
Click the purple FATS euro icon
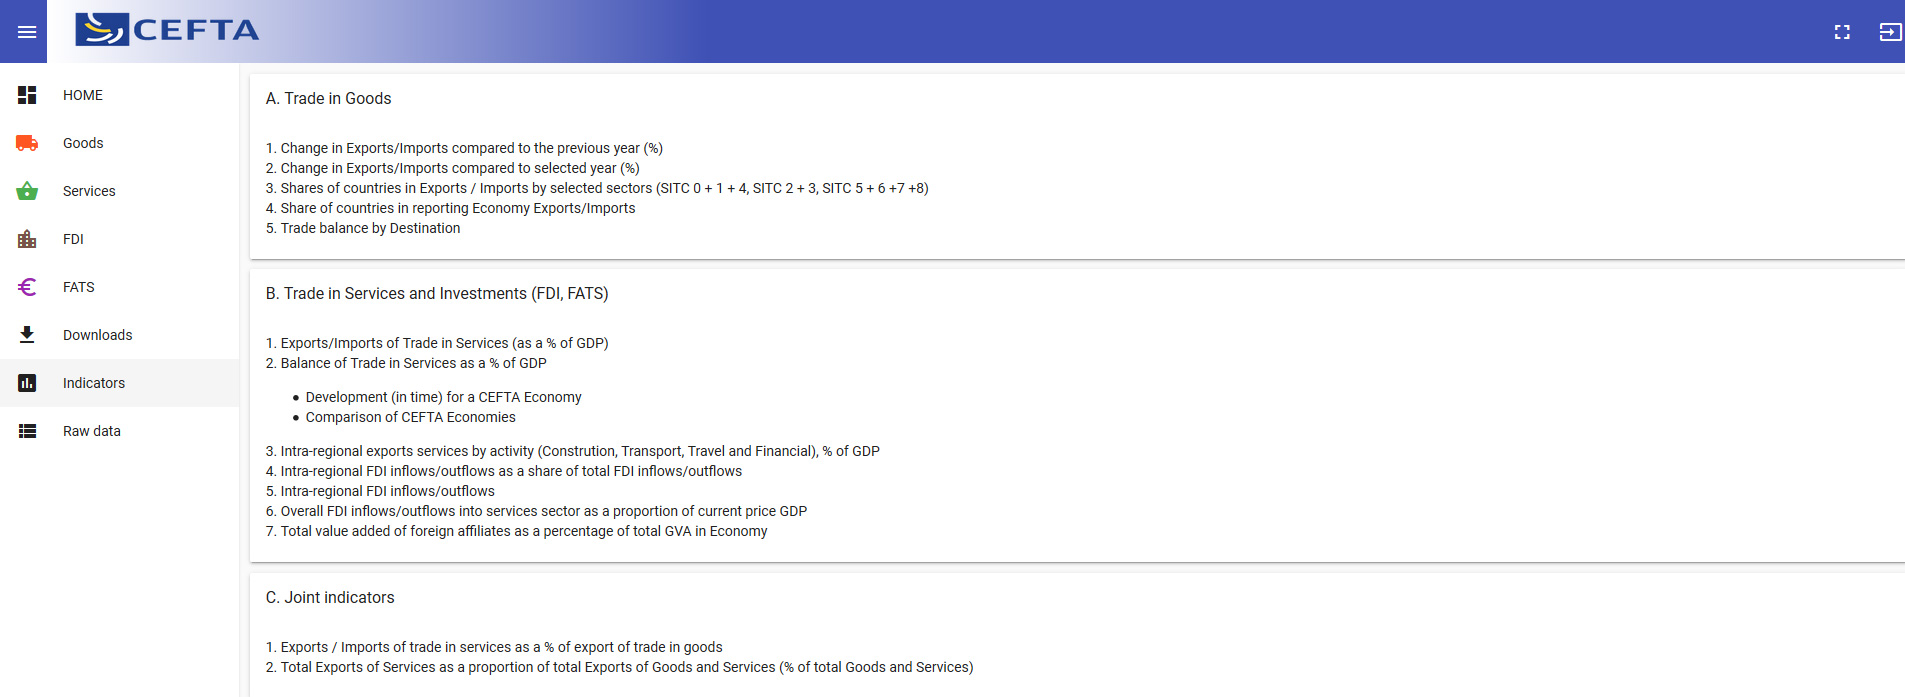pos(27,287)
